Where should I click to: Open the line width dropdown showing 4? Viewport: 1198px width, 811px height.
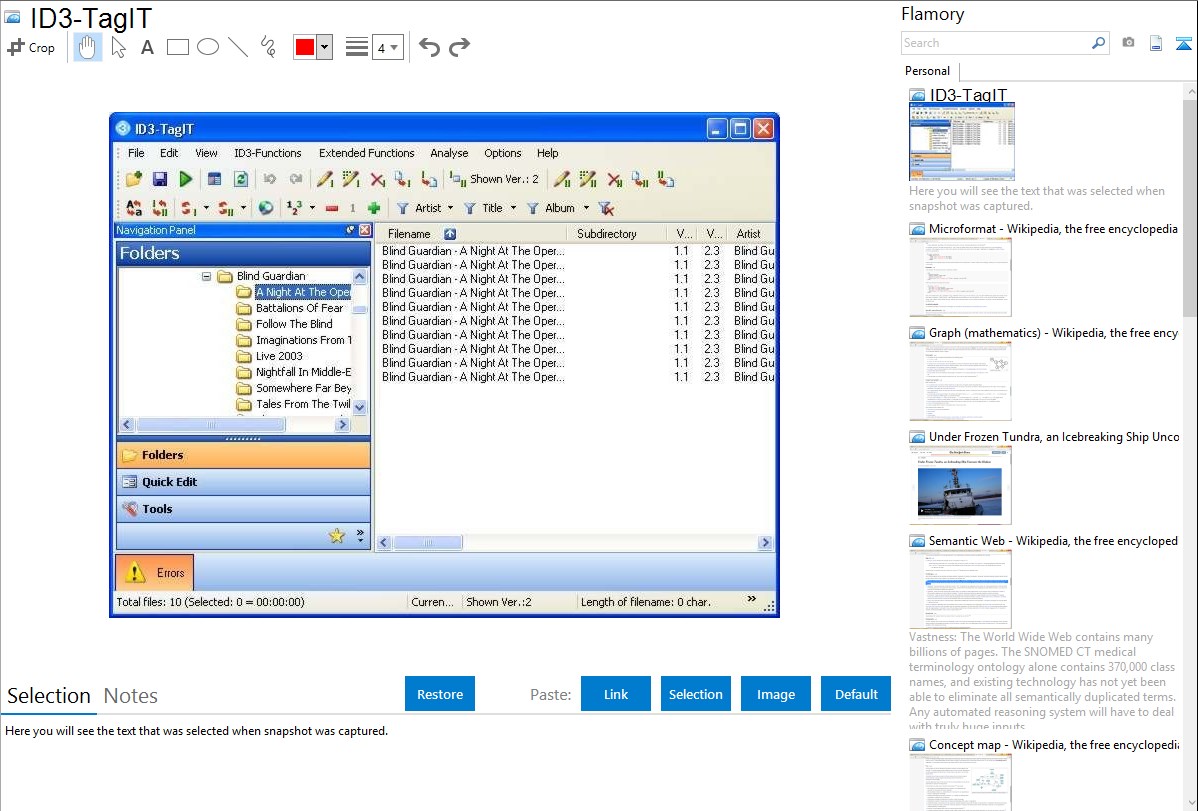click(x=387, y=47)
